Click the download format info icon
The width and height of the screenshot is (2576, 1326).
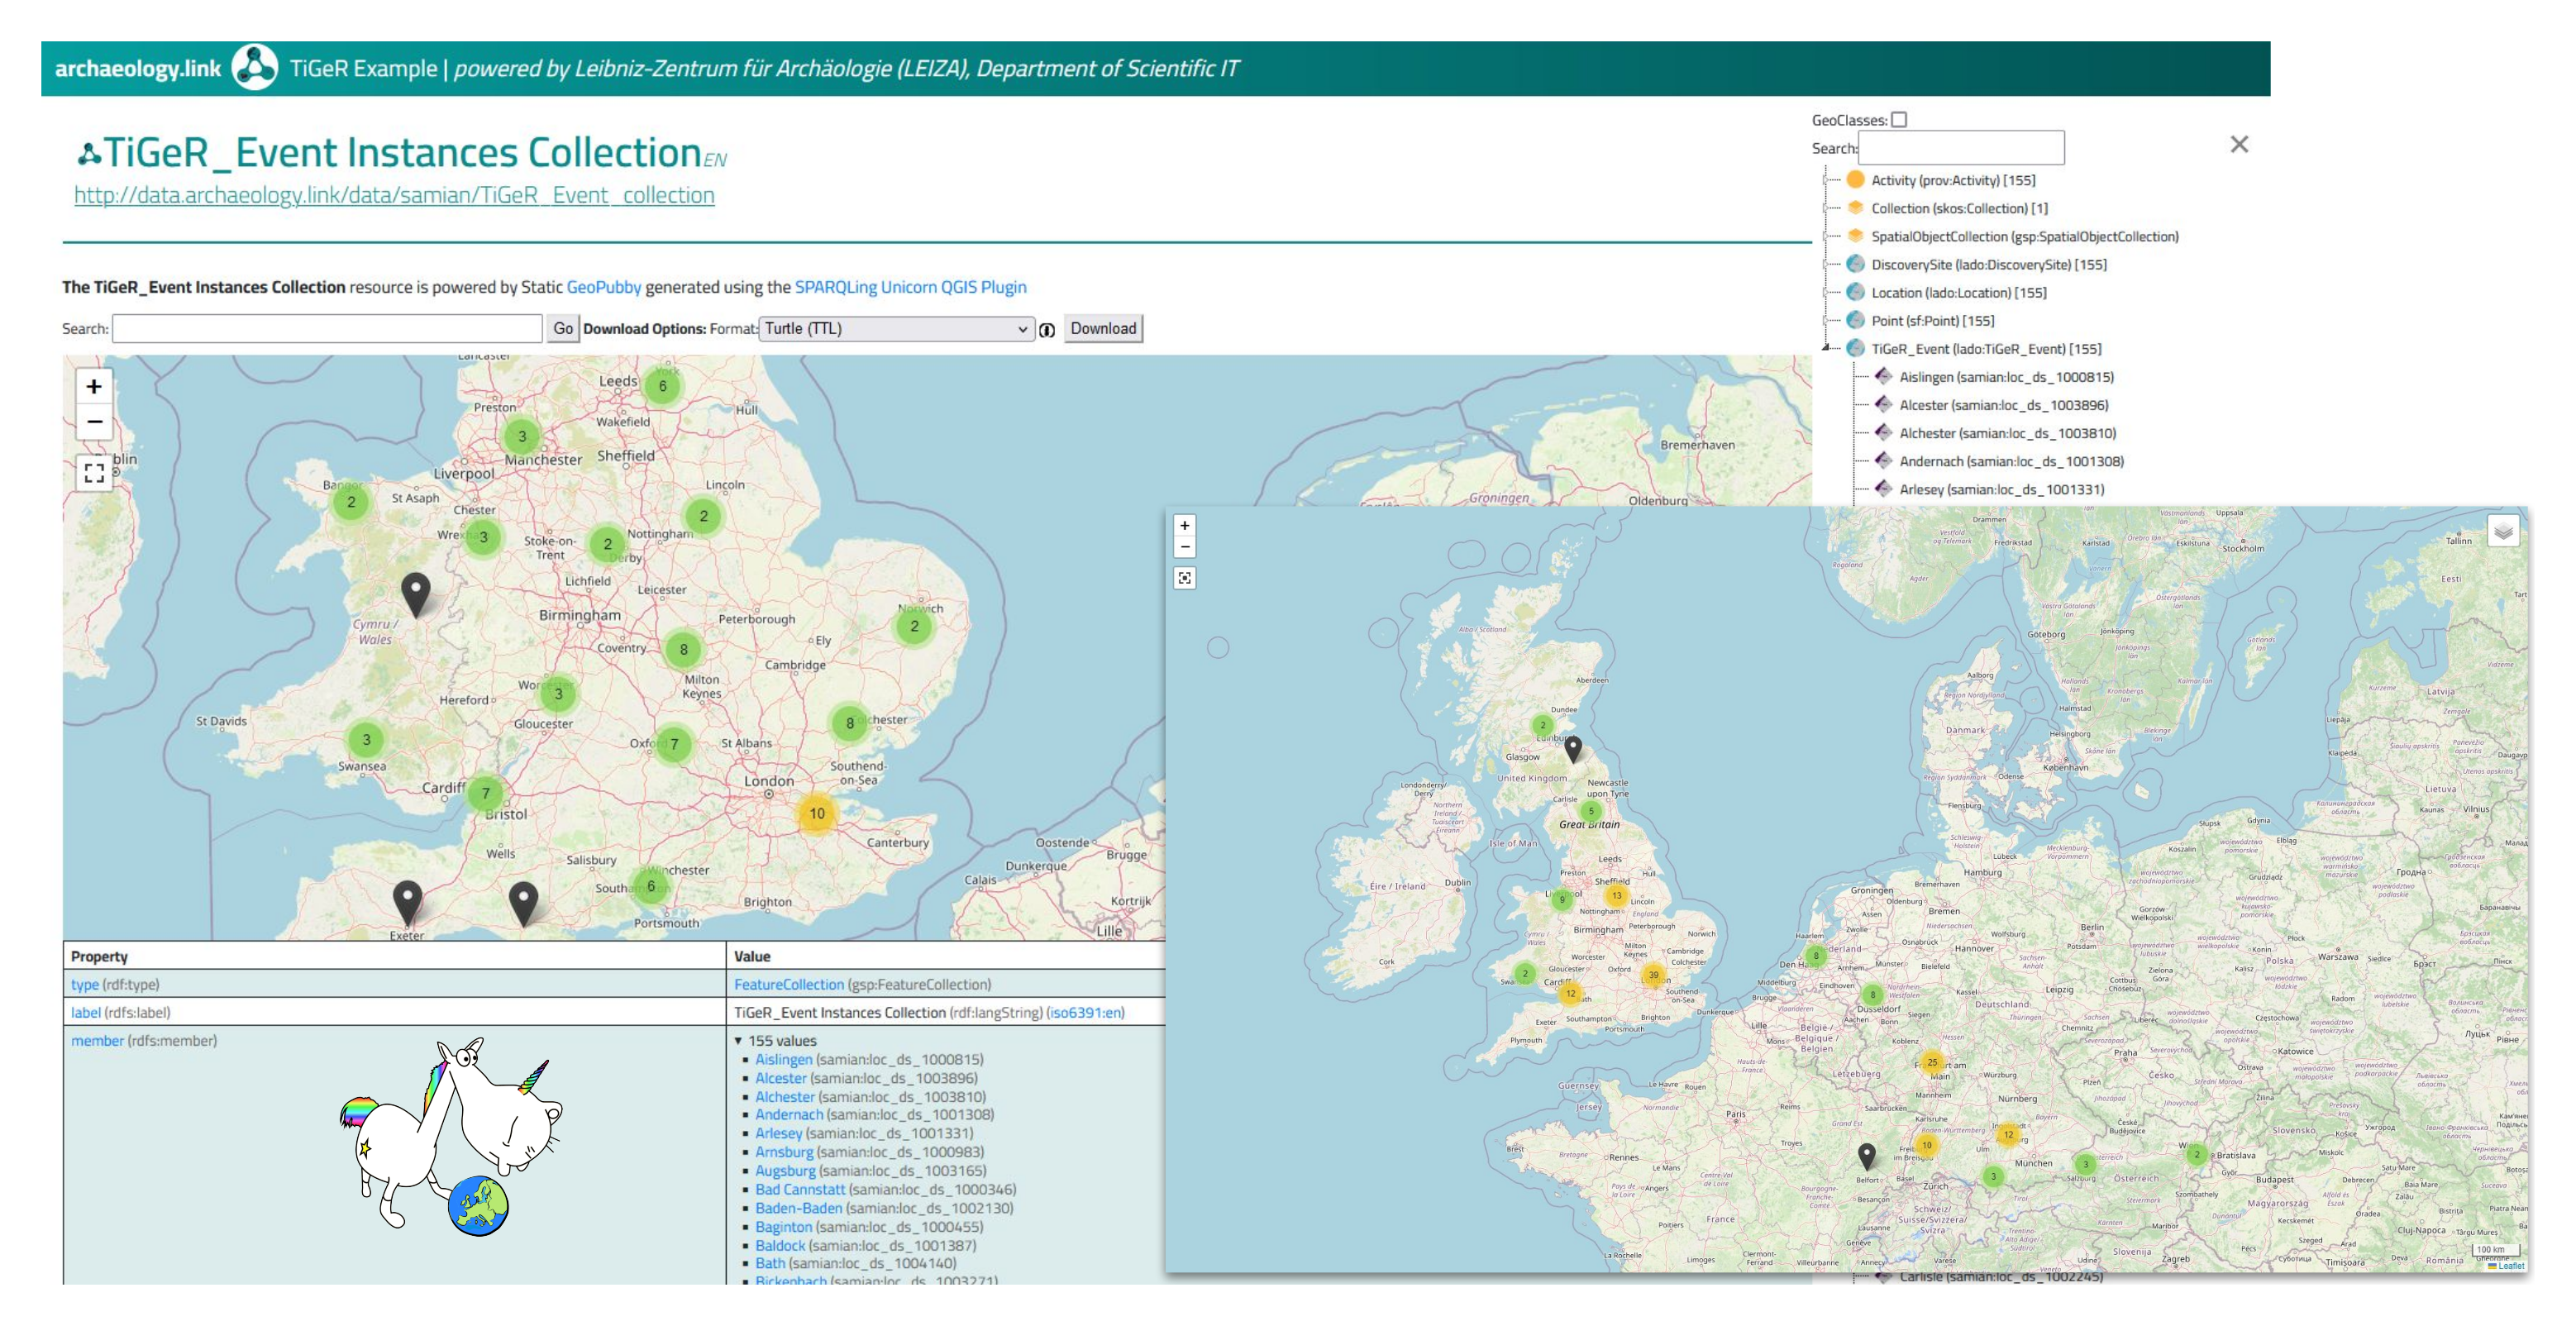point(1047,330)
